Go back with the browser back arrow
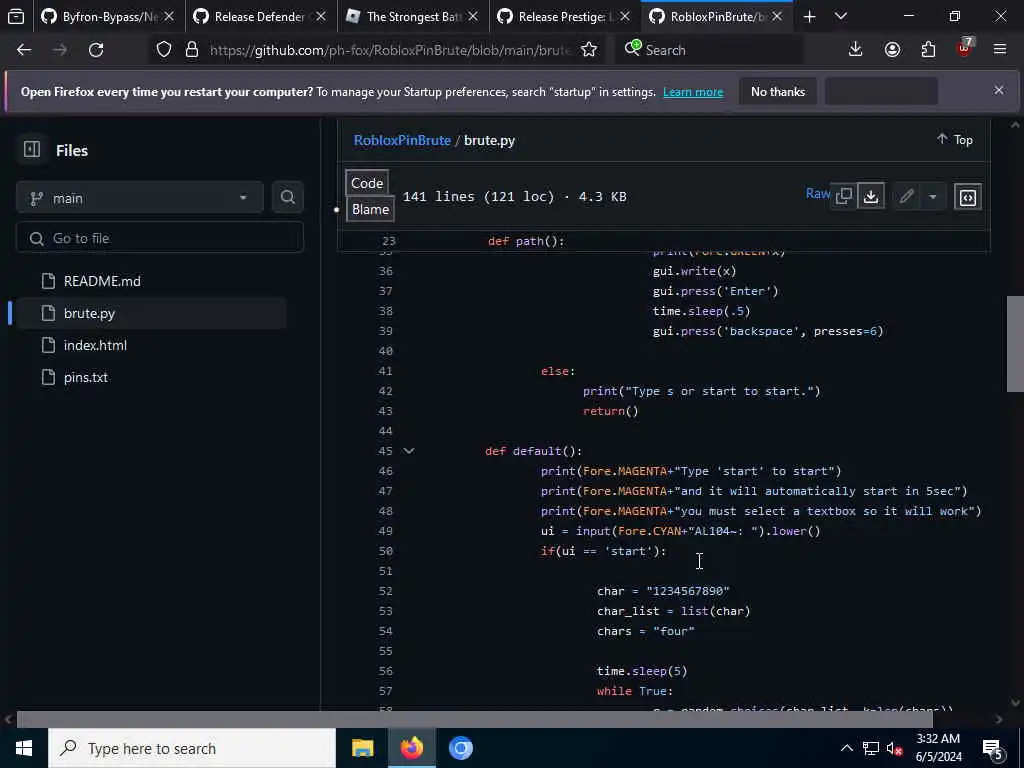This screenshot has width=1024, height=768. point(24,50)
